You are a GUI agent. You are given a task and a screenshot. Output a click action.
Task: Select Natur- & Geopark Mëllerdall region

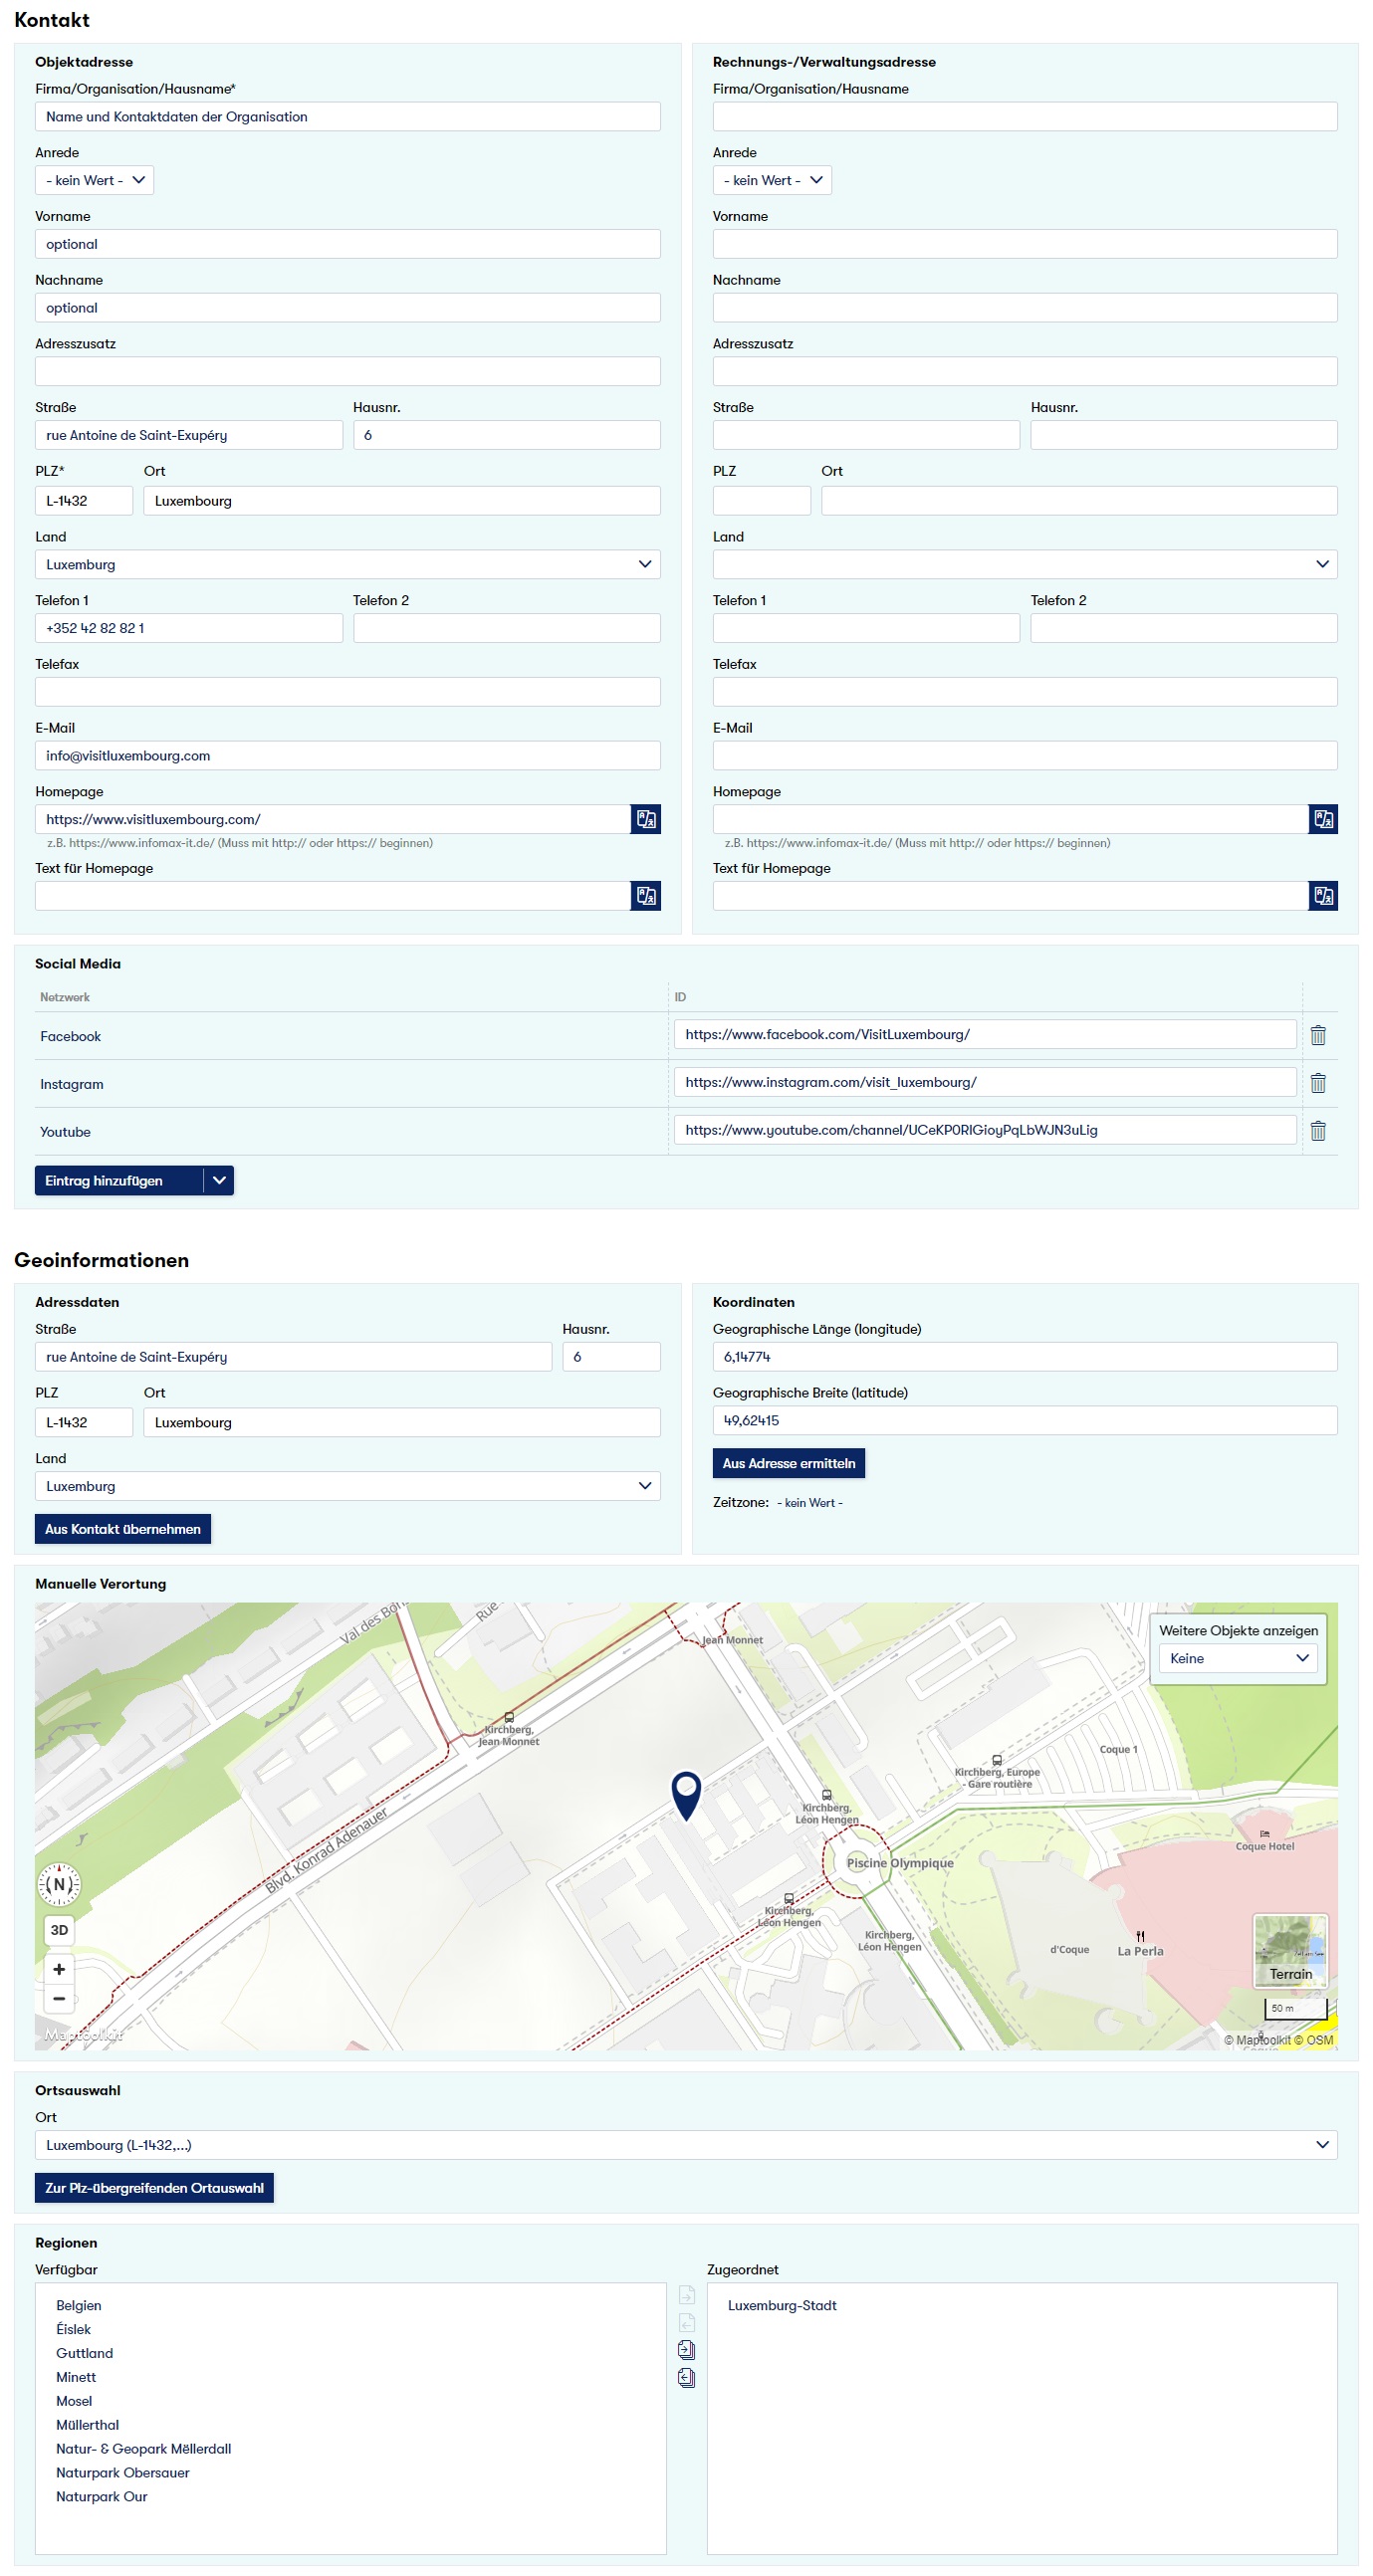pos(143,2449)
